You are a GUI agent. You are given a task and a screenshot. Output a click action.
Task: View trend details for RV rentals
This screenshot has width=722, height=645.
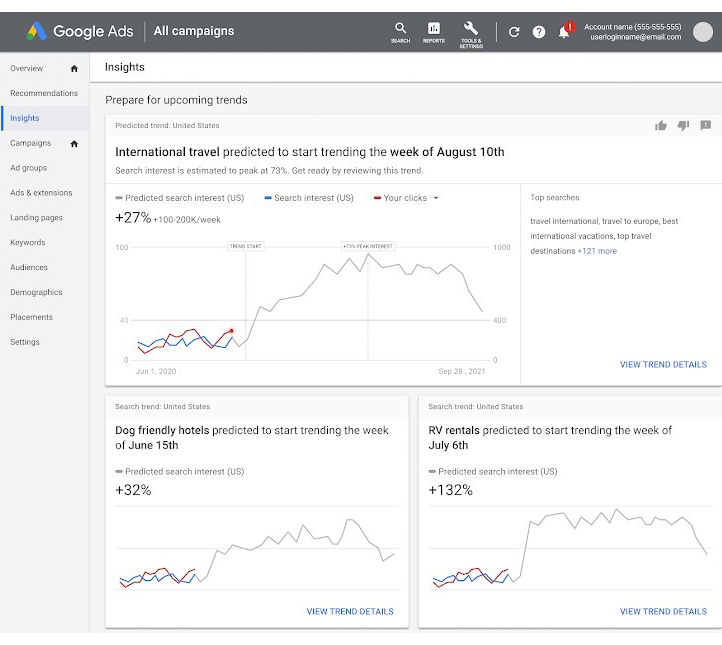pos(663,611)
